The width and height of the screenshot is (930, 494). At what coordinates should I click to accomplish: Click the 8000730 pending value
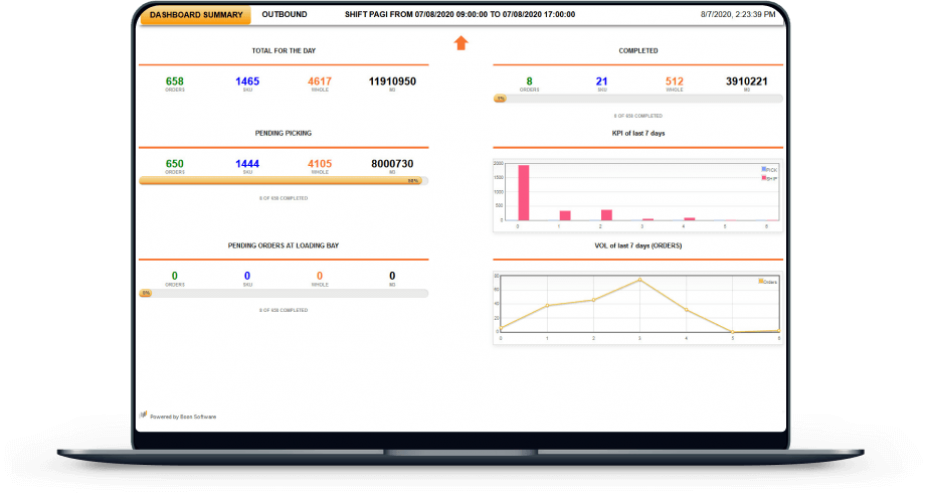click(392, 164)
